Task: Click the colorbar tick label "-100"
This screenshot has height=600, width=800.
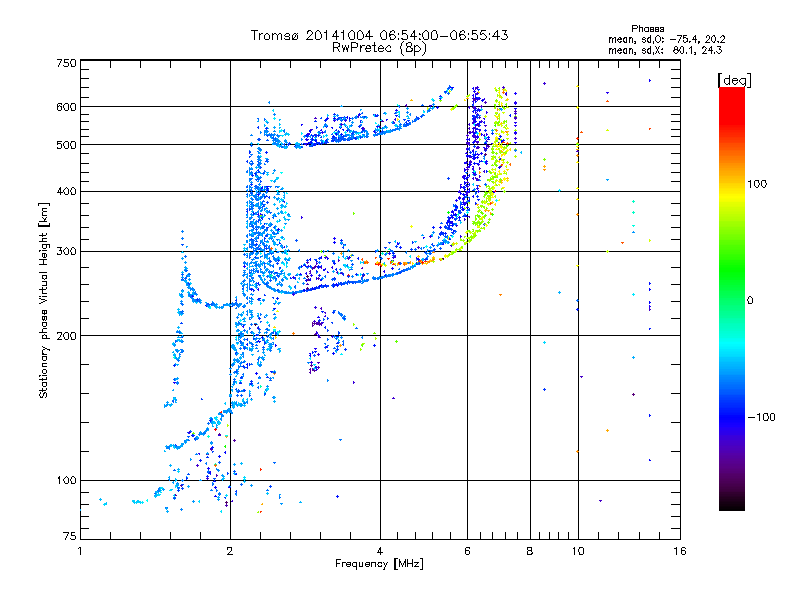Action: click(x=761, y=417)
